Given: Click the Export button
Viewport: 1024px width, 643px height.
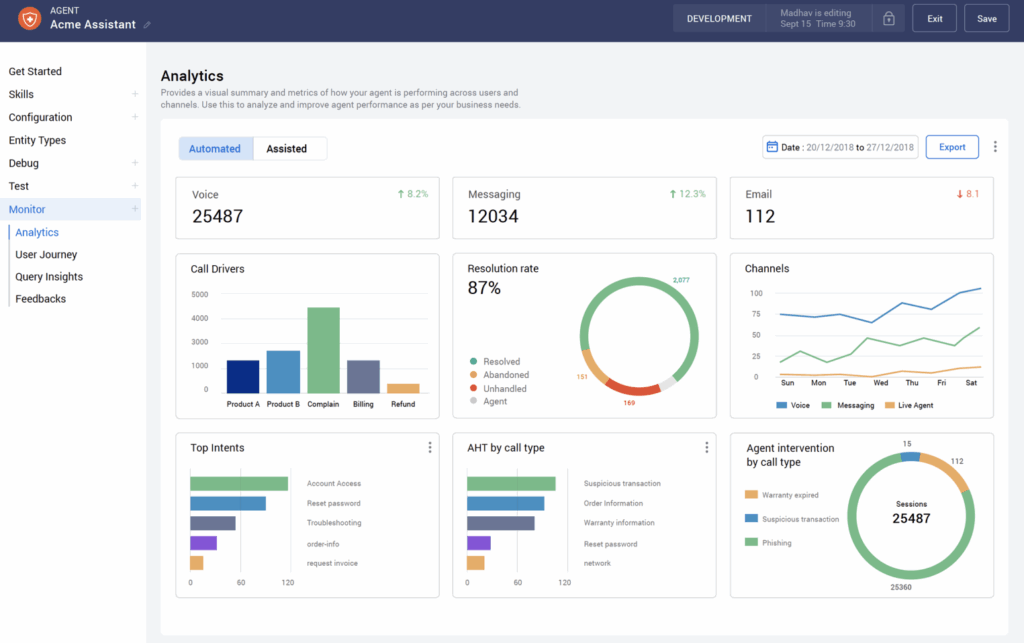Looking at the screenshot, I should click(x=952, y=147).
